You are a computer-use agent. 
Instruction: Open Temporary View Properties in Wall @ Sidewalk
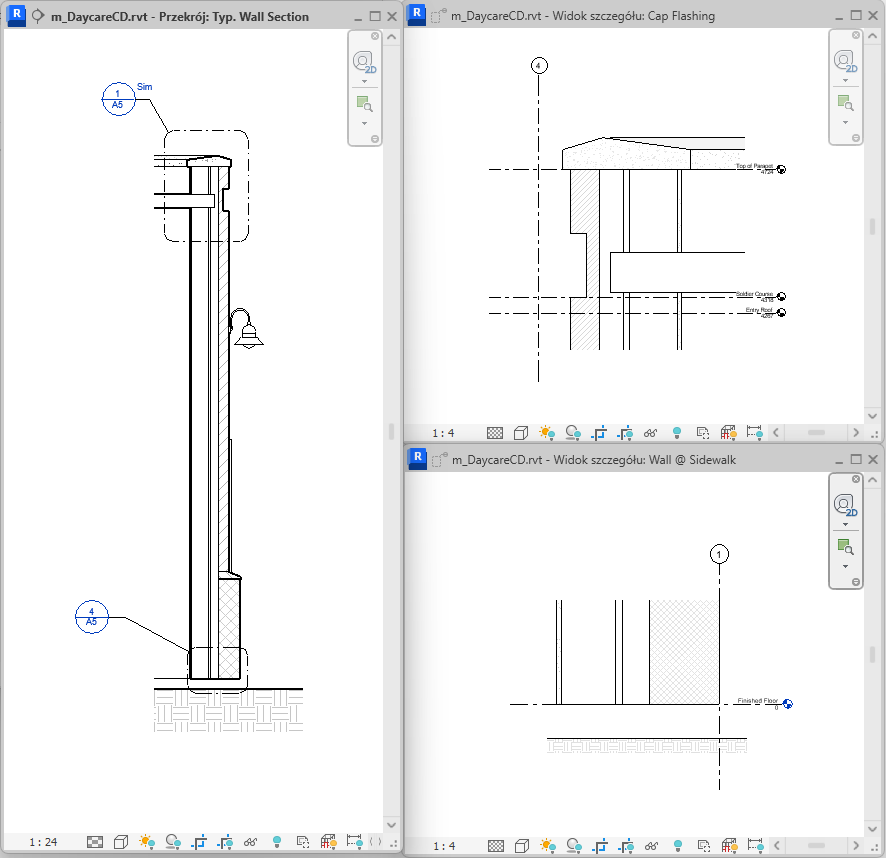tap(703, 846)
